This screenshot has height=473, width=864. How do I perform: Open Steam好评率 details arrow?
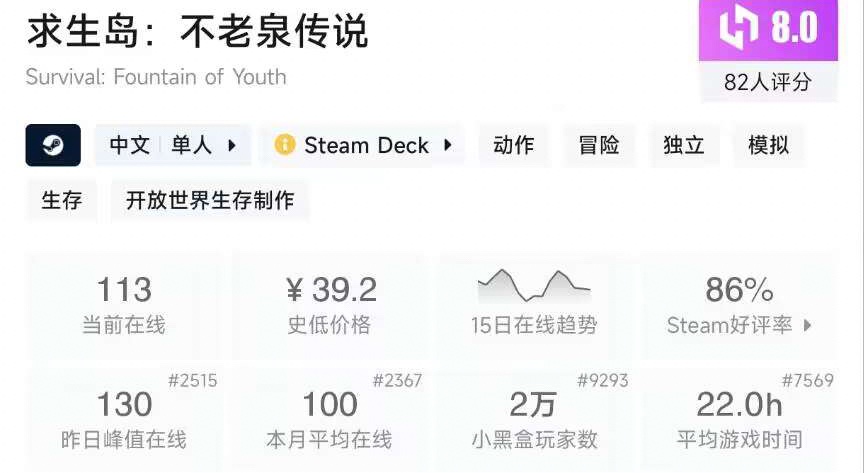(807, 325)
